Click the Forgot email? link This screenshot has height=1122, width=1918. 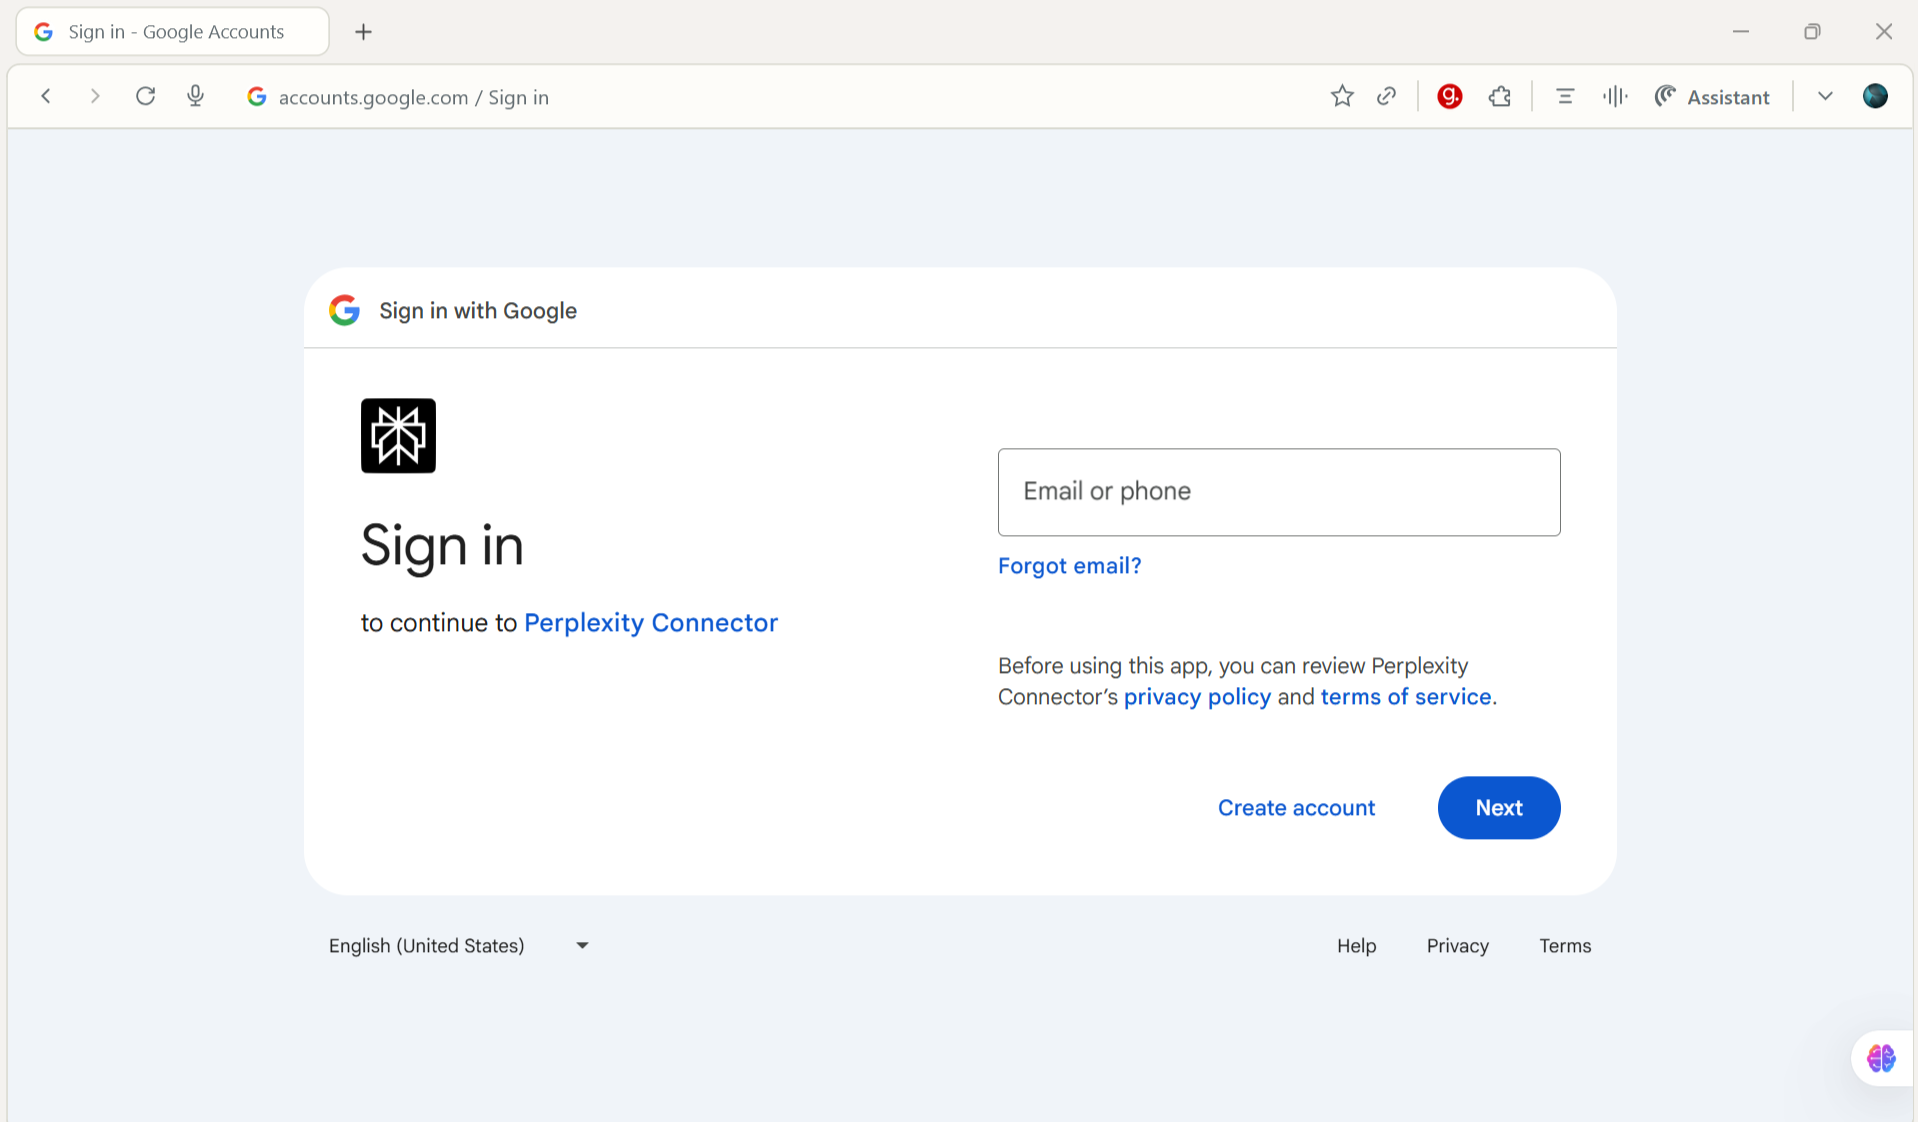pos(1069,565)
